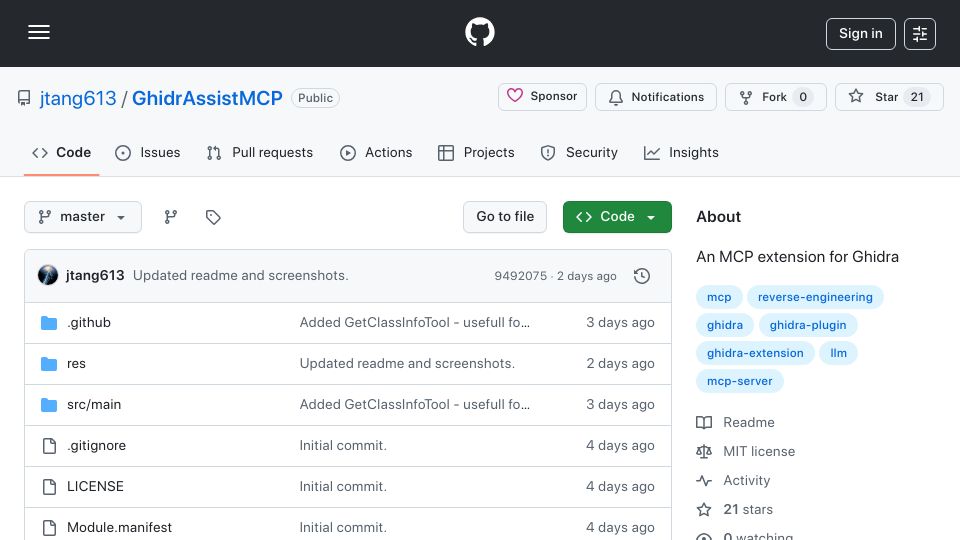This screenshot has height=540, width=960.
Task: Open the hamburger navigation menu
Action: 39,32
